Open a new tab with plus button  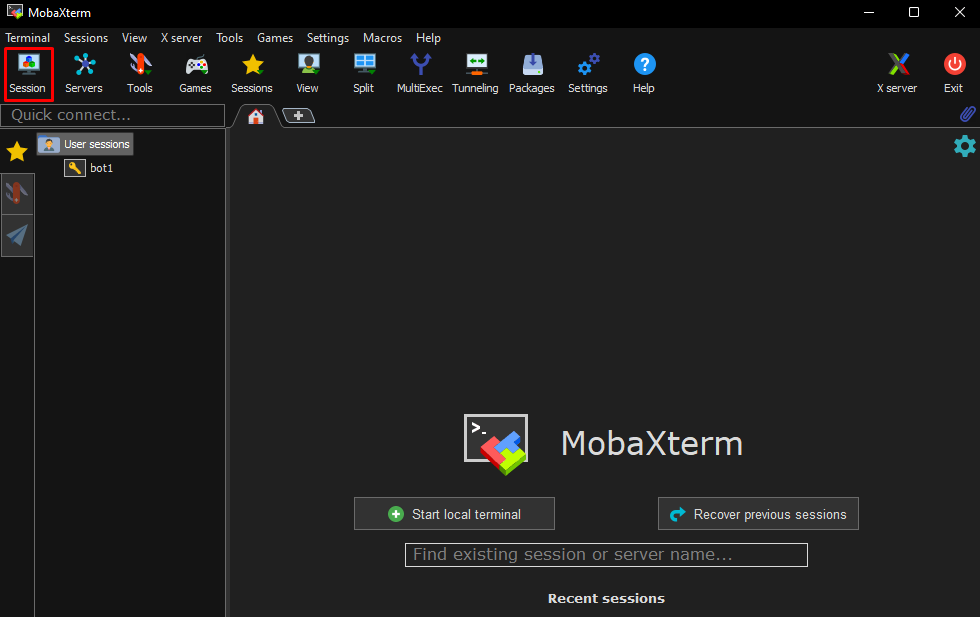pyautogui.click(x=298, y=116)
